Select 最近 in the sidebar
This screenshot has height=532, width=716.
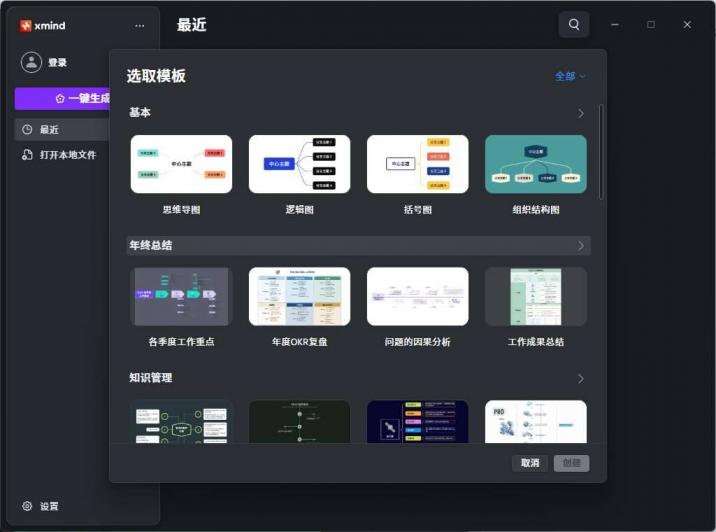click(62, 130)
